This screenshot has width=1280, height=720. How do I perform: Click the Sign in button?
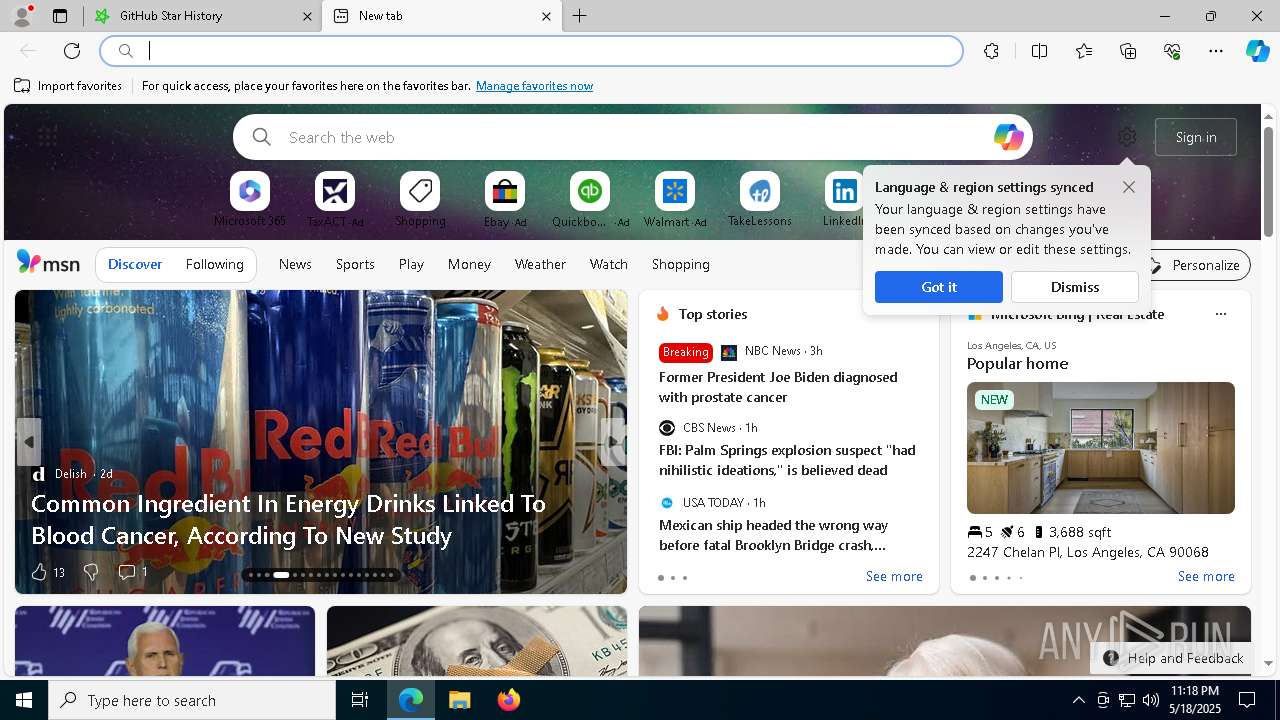click(1196, 137)
